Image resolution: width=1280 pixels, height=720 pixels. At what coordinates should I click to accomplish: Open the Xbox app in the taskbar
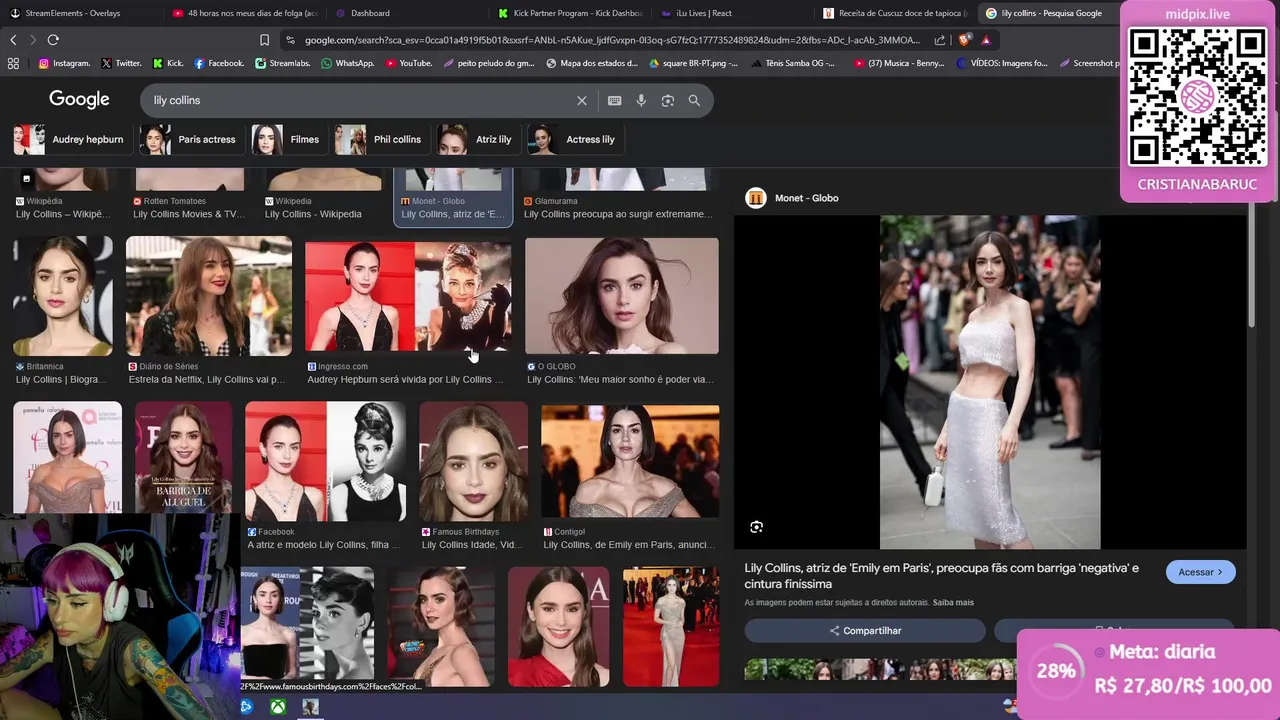(278, 707)
